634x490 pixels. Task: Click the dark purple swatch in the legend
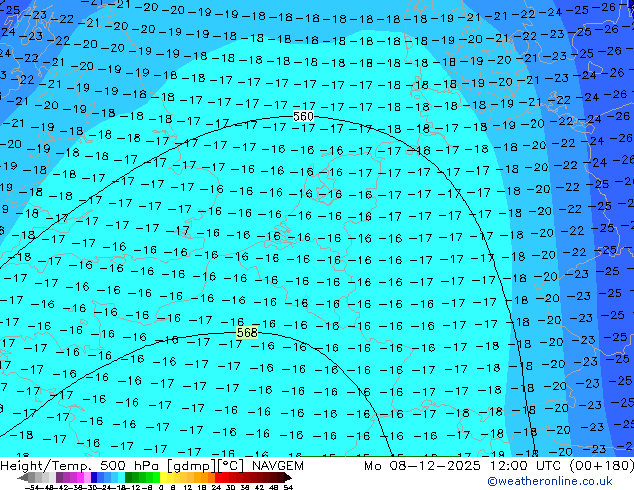(59, 477)
